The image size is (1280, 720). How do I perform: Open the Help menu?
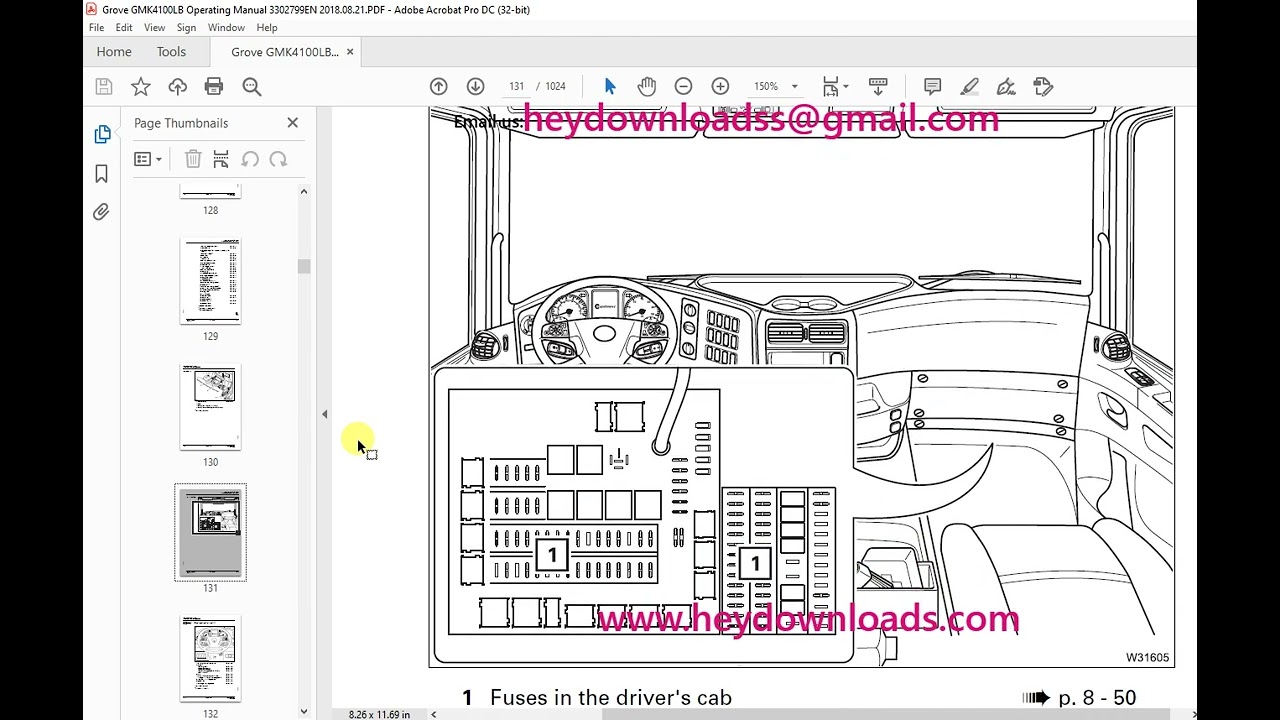(x=267, y=28)
